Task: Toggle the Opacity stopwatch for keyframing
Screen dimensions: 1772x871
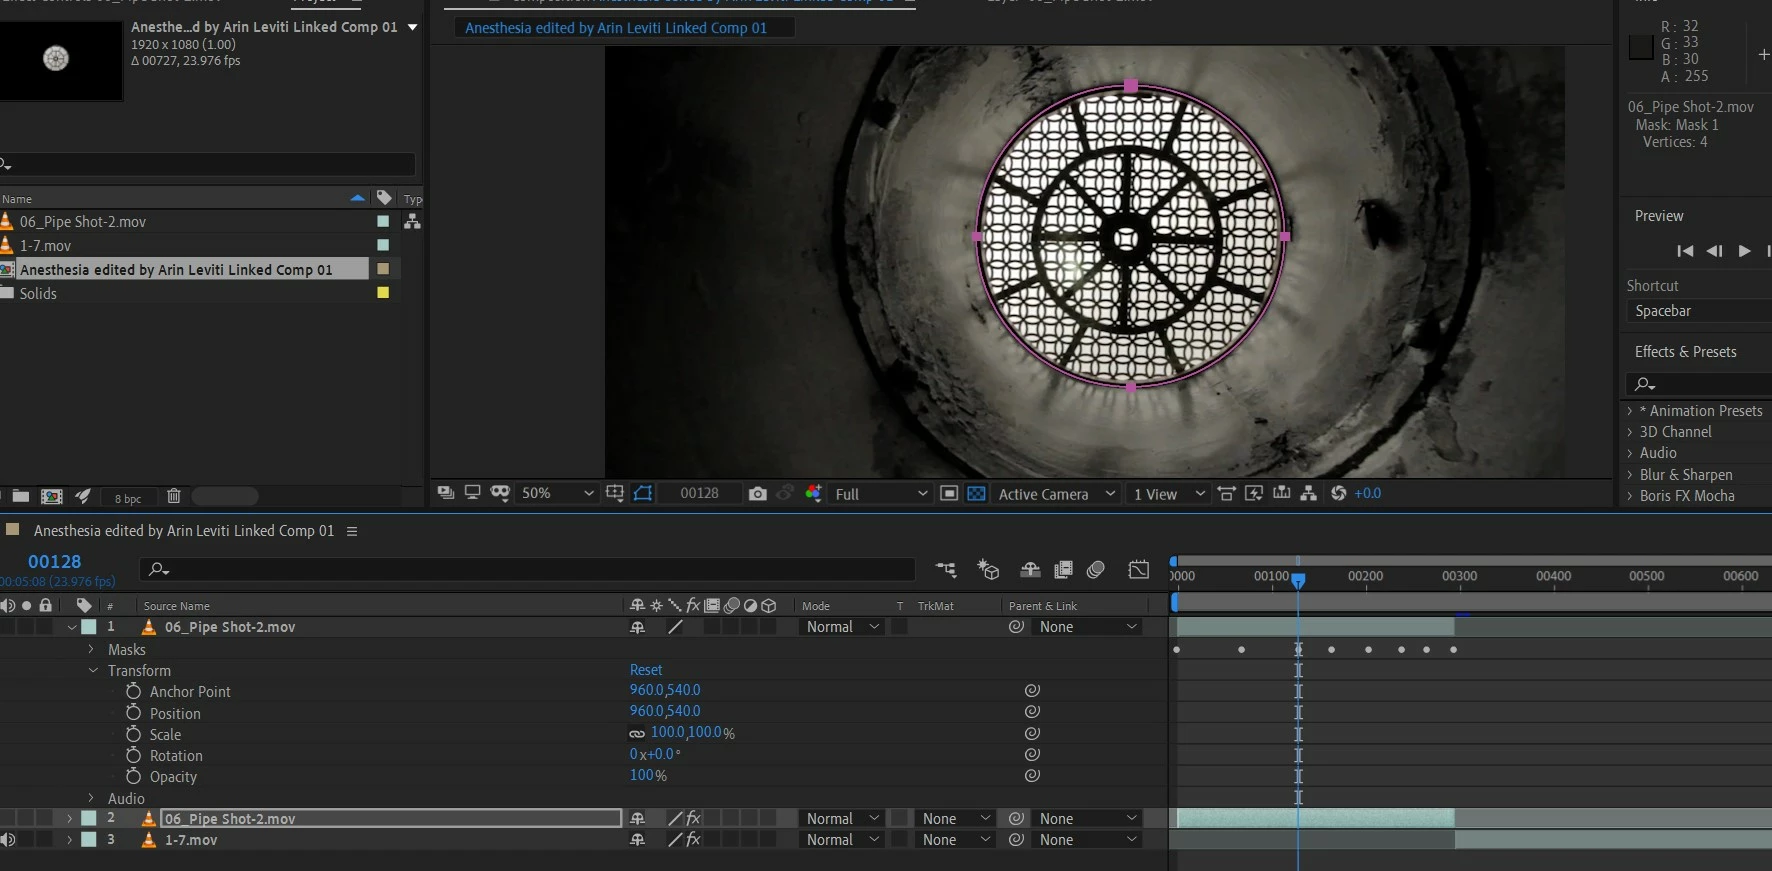Action: pos(133,777)
